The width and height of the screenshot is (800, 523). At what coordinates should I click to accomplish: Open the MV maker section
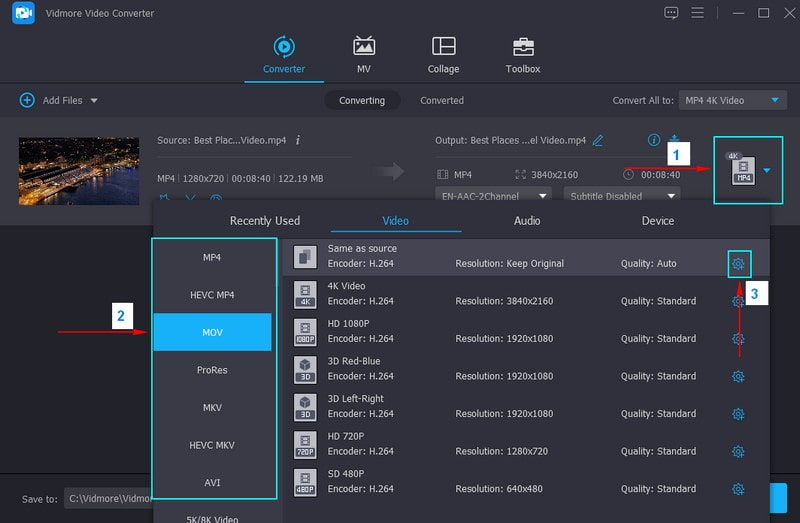pyautogui.click(x=364, y=55)
